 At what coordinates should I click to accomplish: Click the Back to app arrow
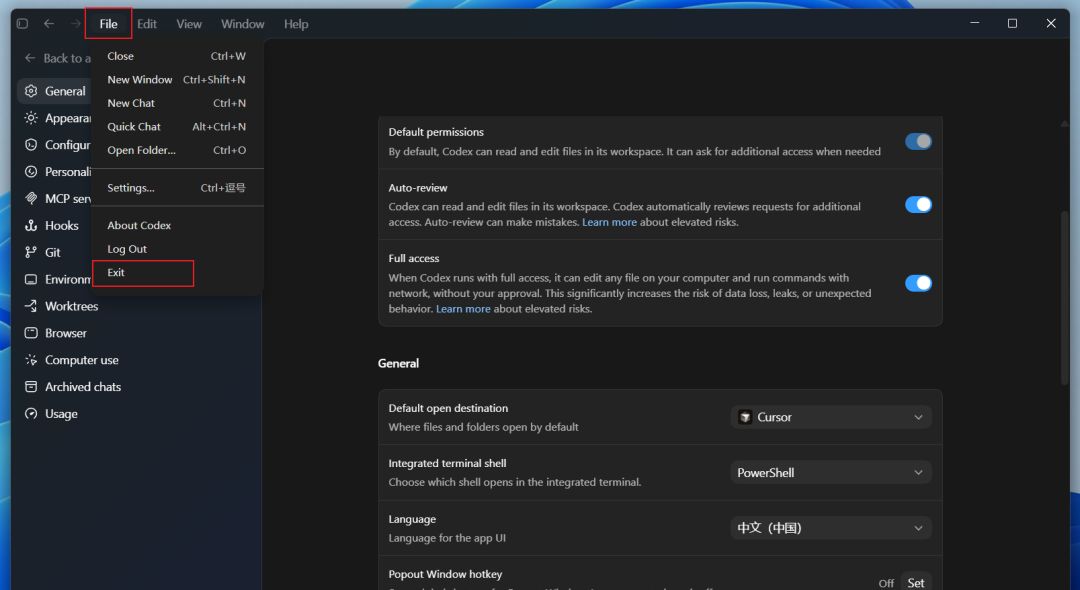[x=30, y=58]
